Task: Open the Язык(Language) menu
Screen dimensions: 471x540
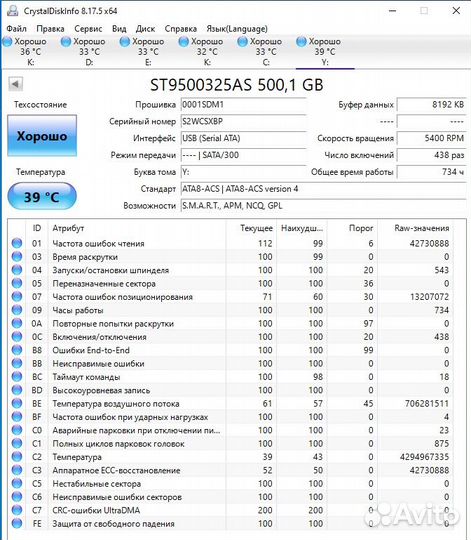Action: pos(237,29)
